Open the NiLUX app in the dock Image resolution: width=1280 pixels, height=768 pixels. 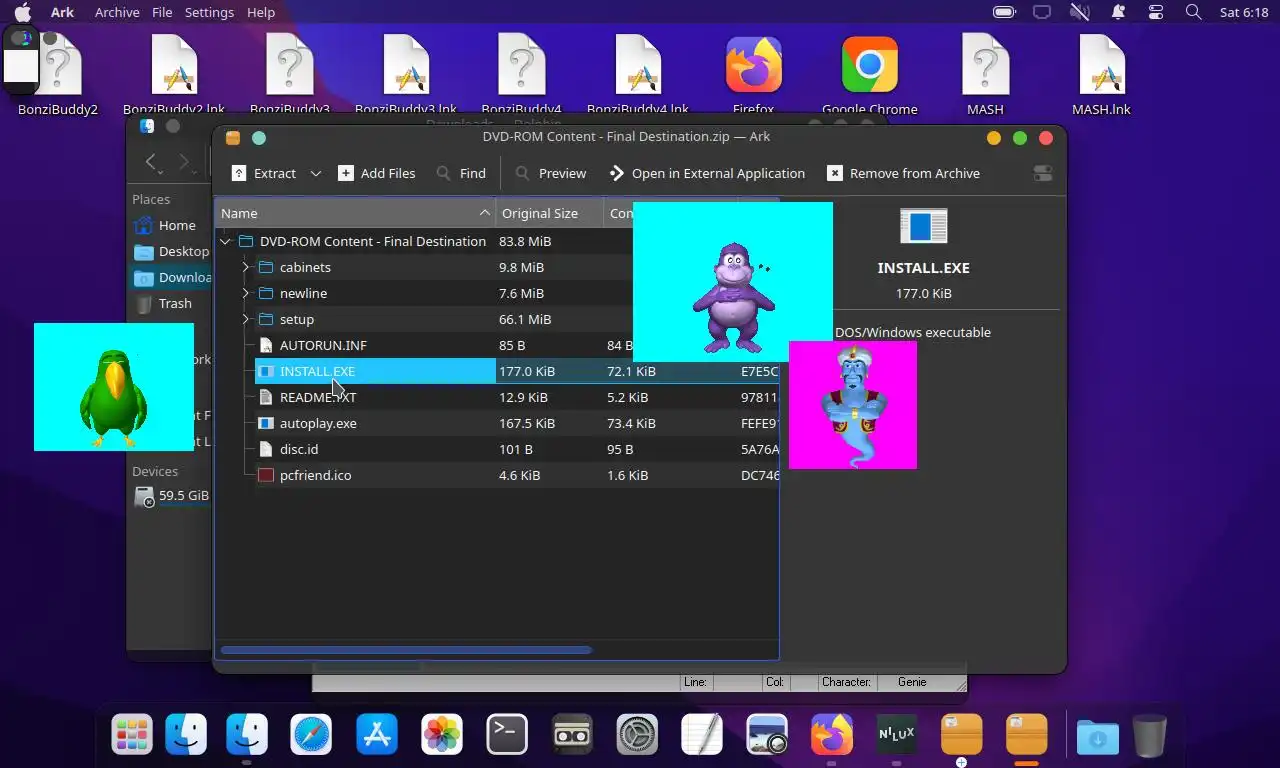point(896,735)
